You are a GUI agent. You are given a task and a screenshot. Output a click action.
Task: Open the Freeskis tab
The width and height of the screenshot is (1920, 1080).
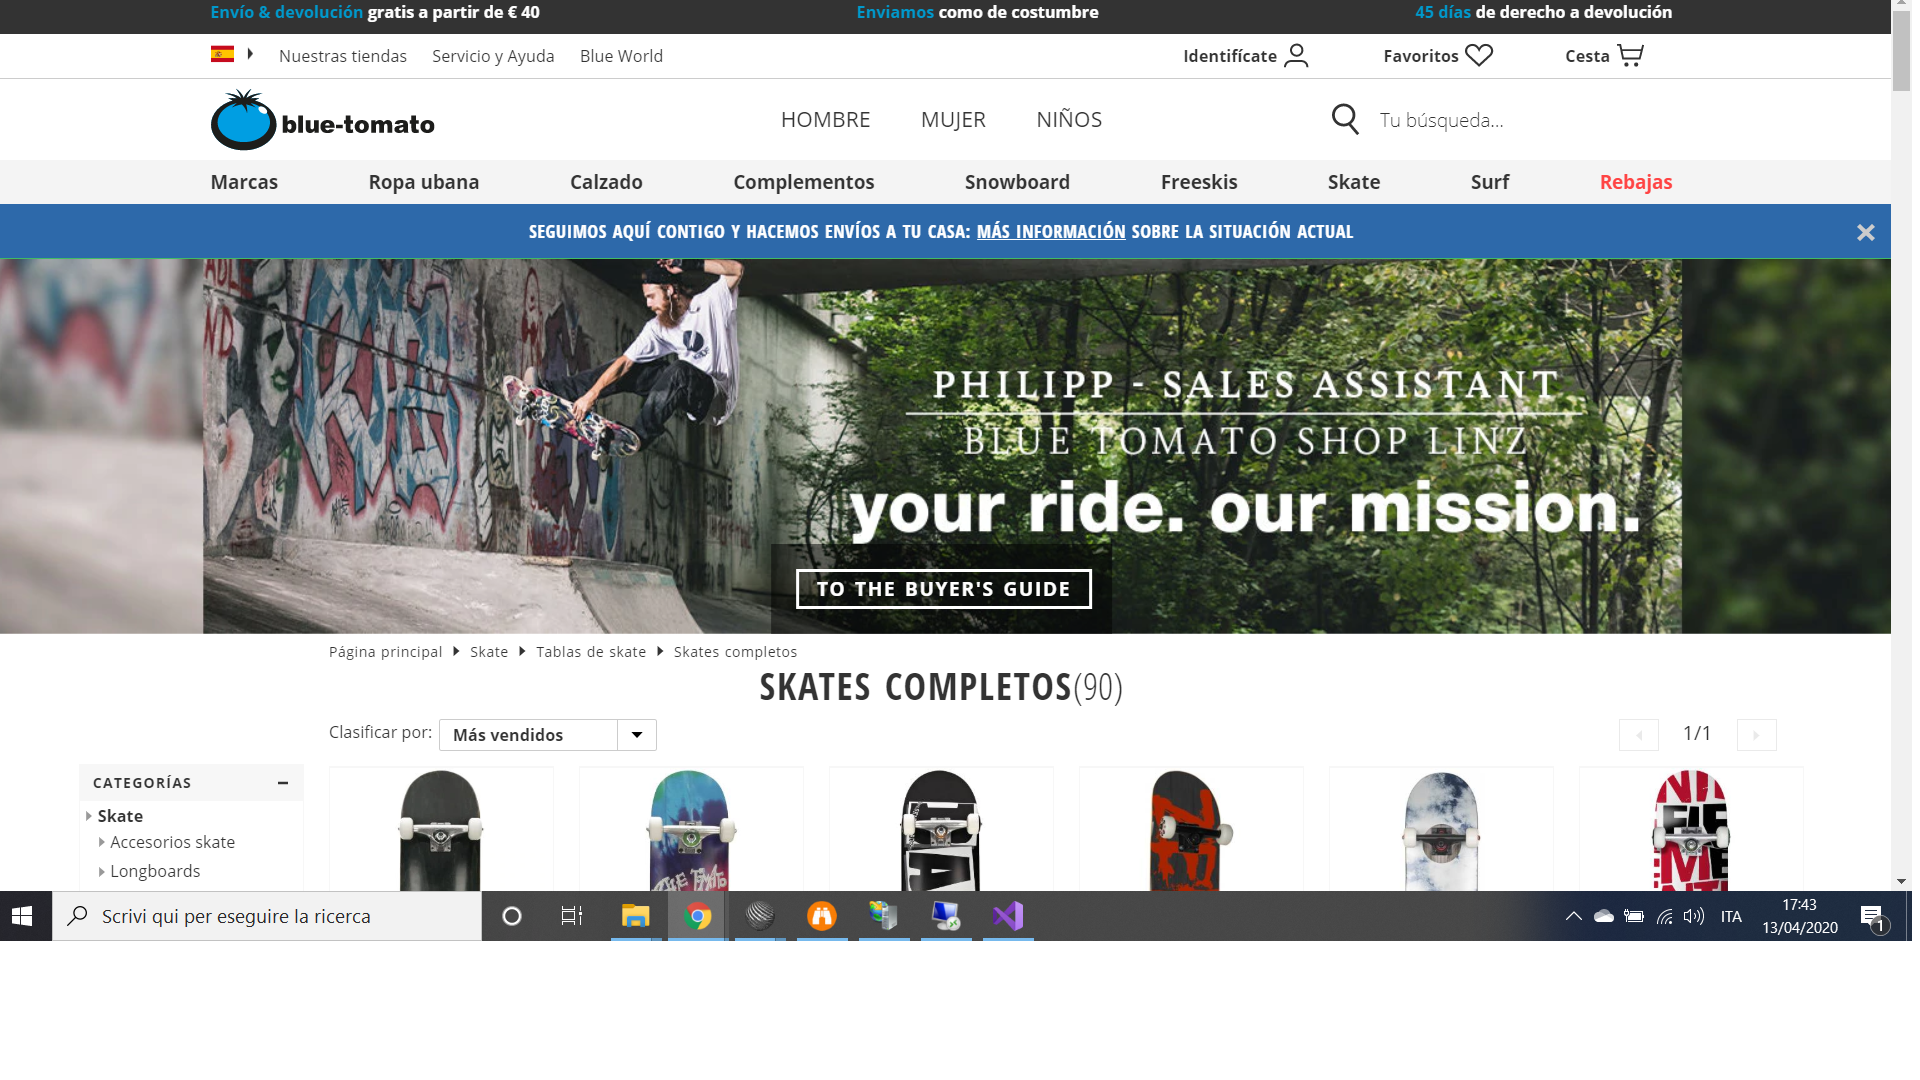[1199, 182]
